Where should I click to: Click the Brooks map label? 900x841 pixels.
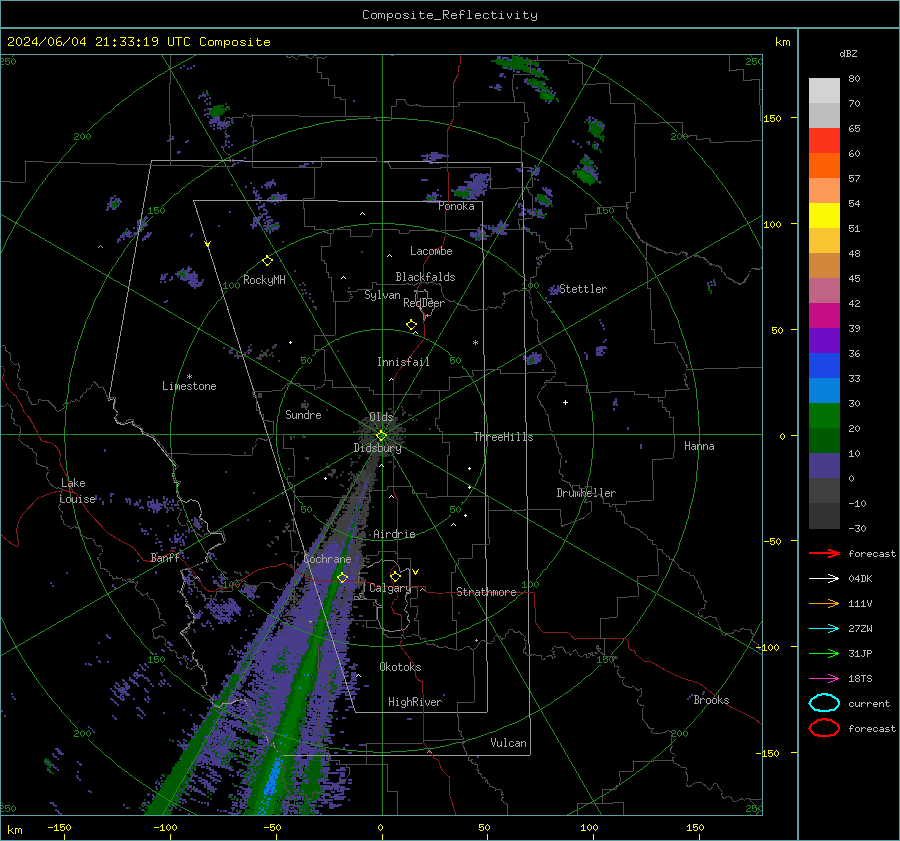coord(711,700)
